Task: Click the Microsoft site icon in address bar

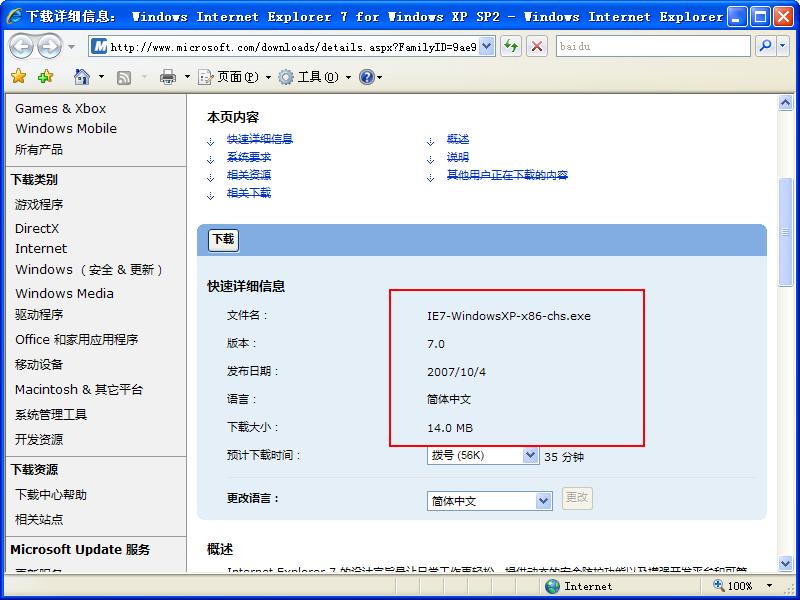Action: 99,47
